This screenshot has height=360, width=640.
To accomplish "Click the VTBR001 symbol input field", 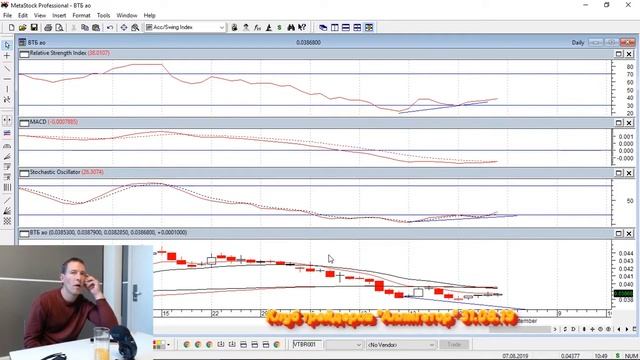I will tap(307, 344).
